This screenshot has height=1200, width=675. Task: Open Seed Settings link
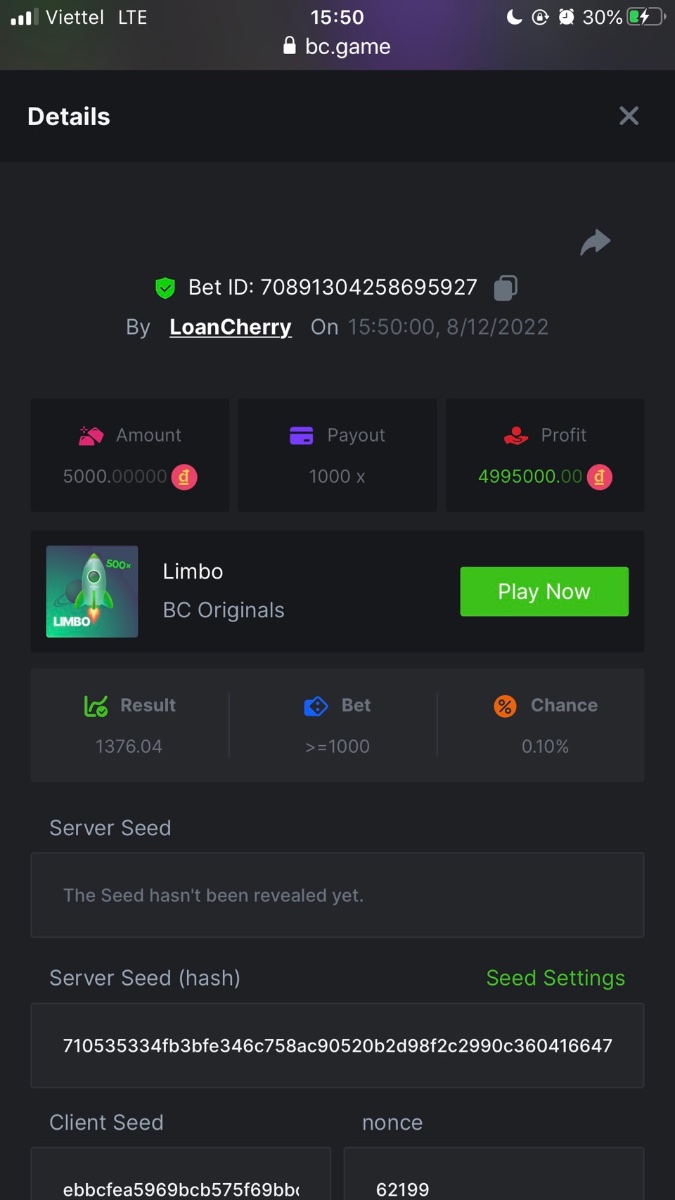pos(555,978)
